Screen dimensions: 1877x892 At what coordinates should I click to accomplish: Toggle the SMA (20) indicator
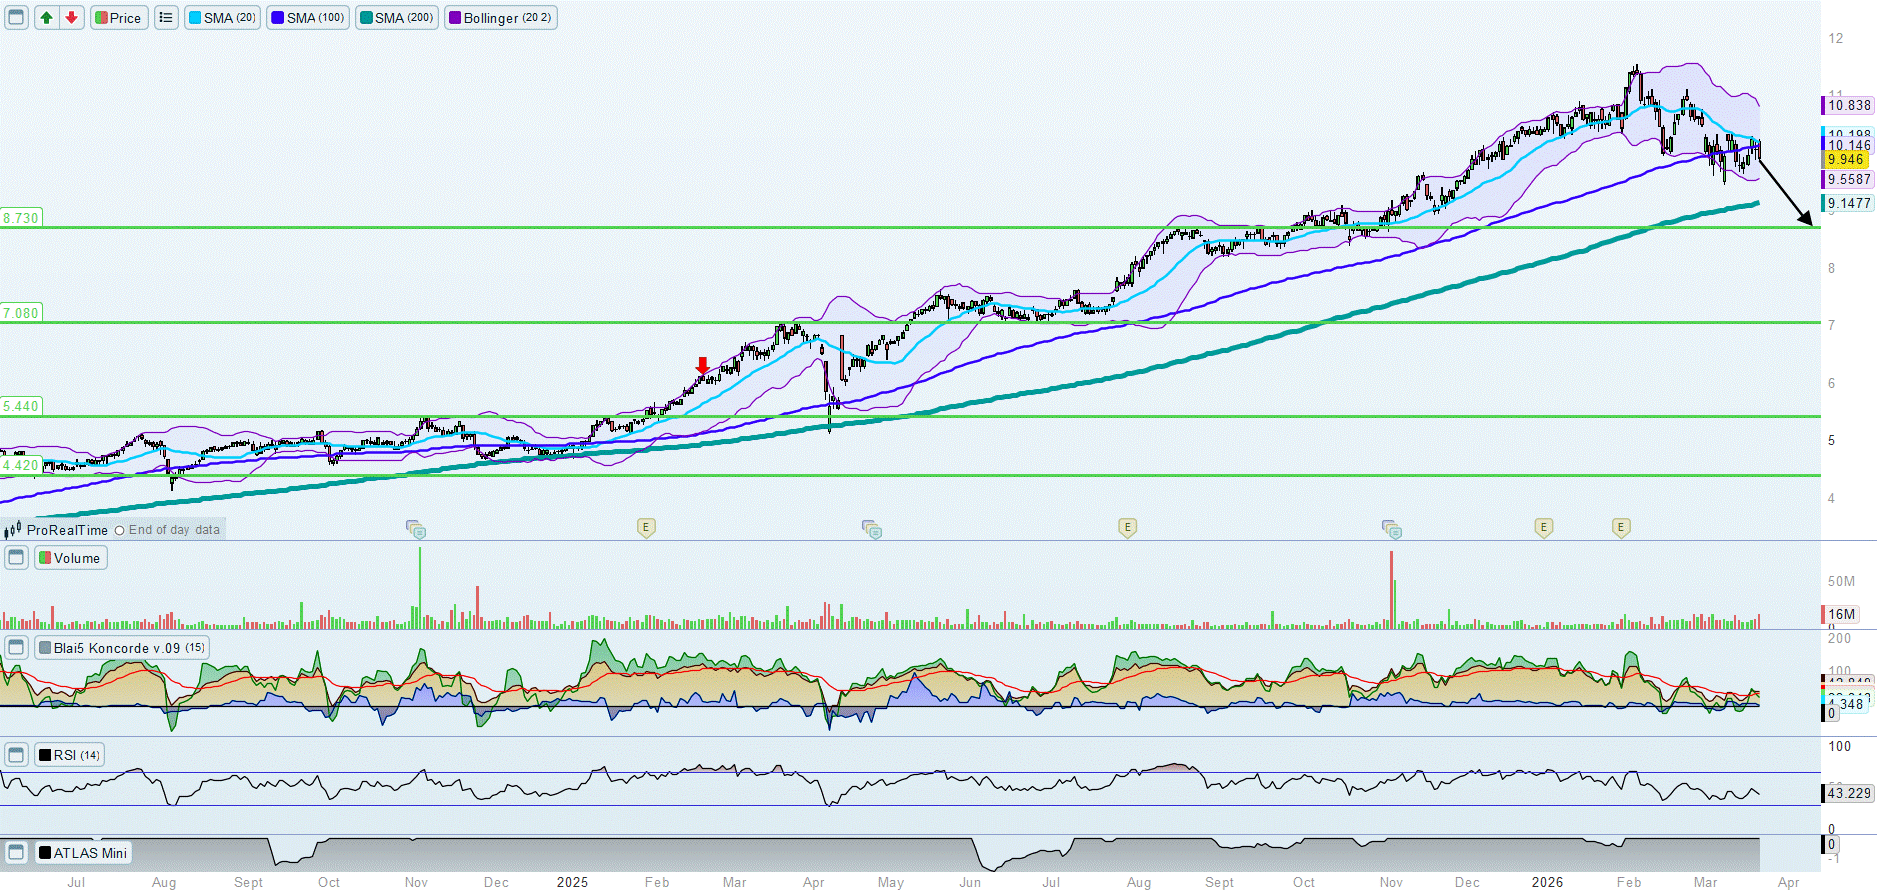(x=222, y=18)
